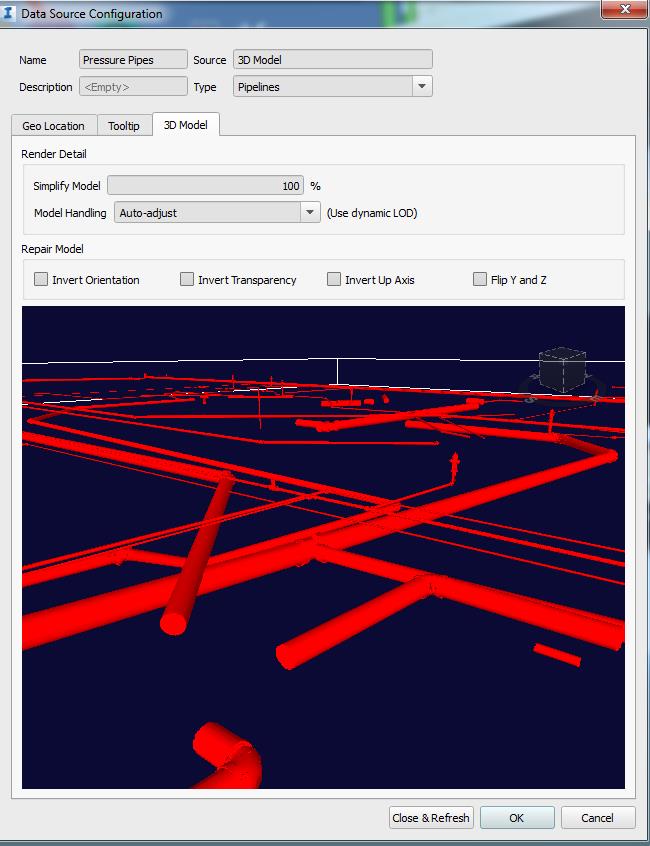
Task: Click the Simplify Model percentage slider field
Action: click(x=206, y=186)
